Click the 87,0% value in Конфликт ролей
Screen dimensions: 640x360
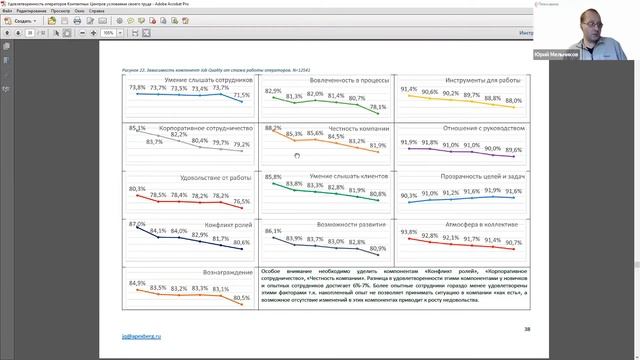coord(137,224)
